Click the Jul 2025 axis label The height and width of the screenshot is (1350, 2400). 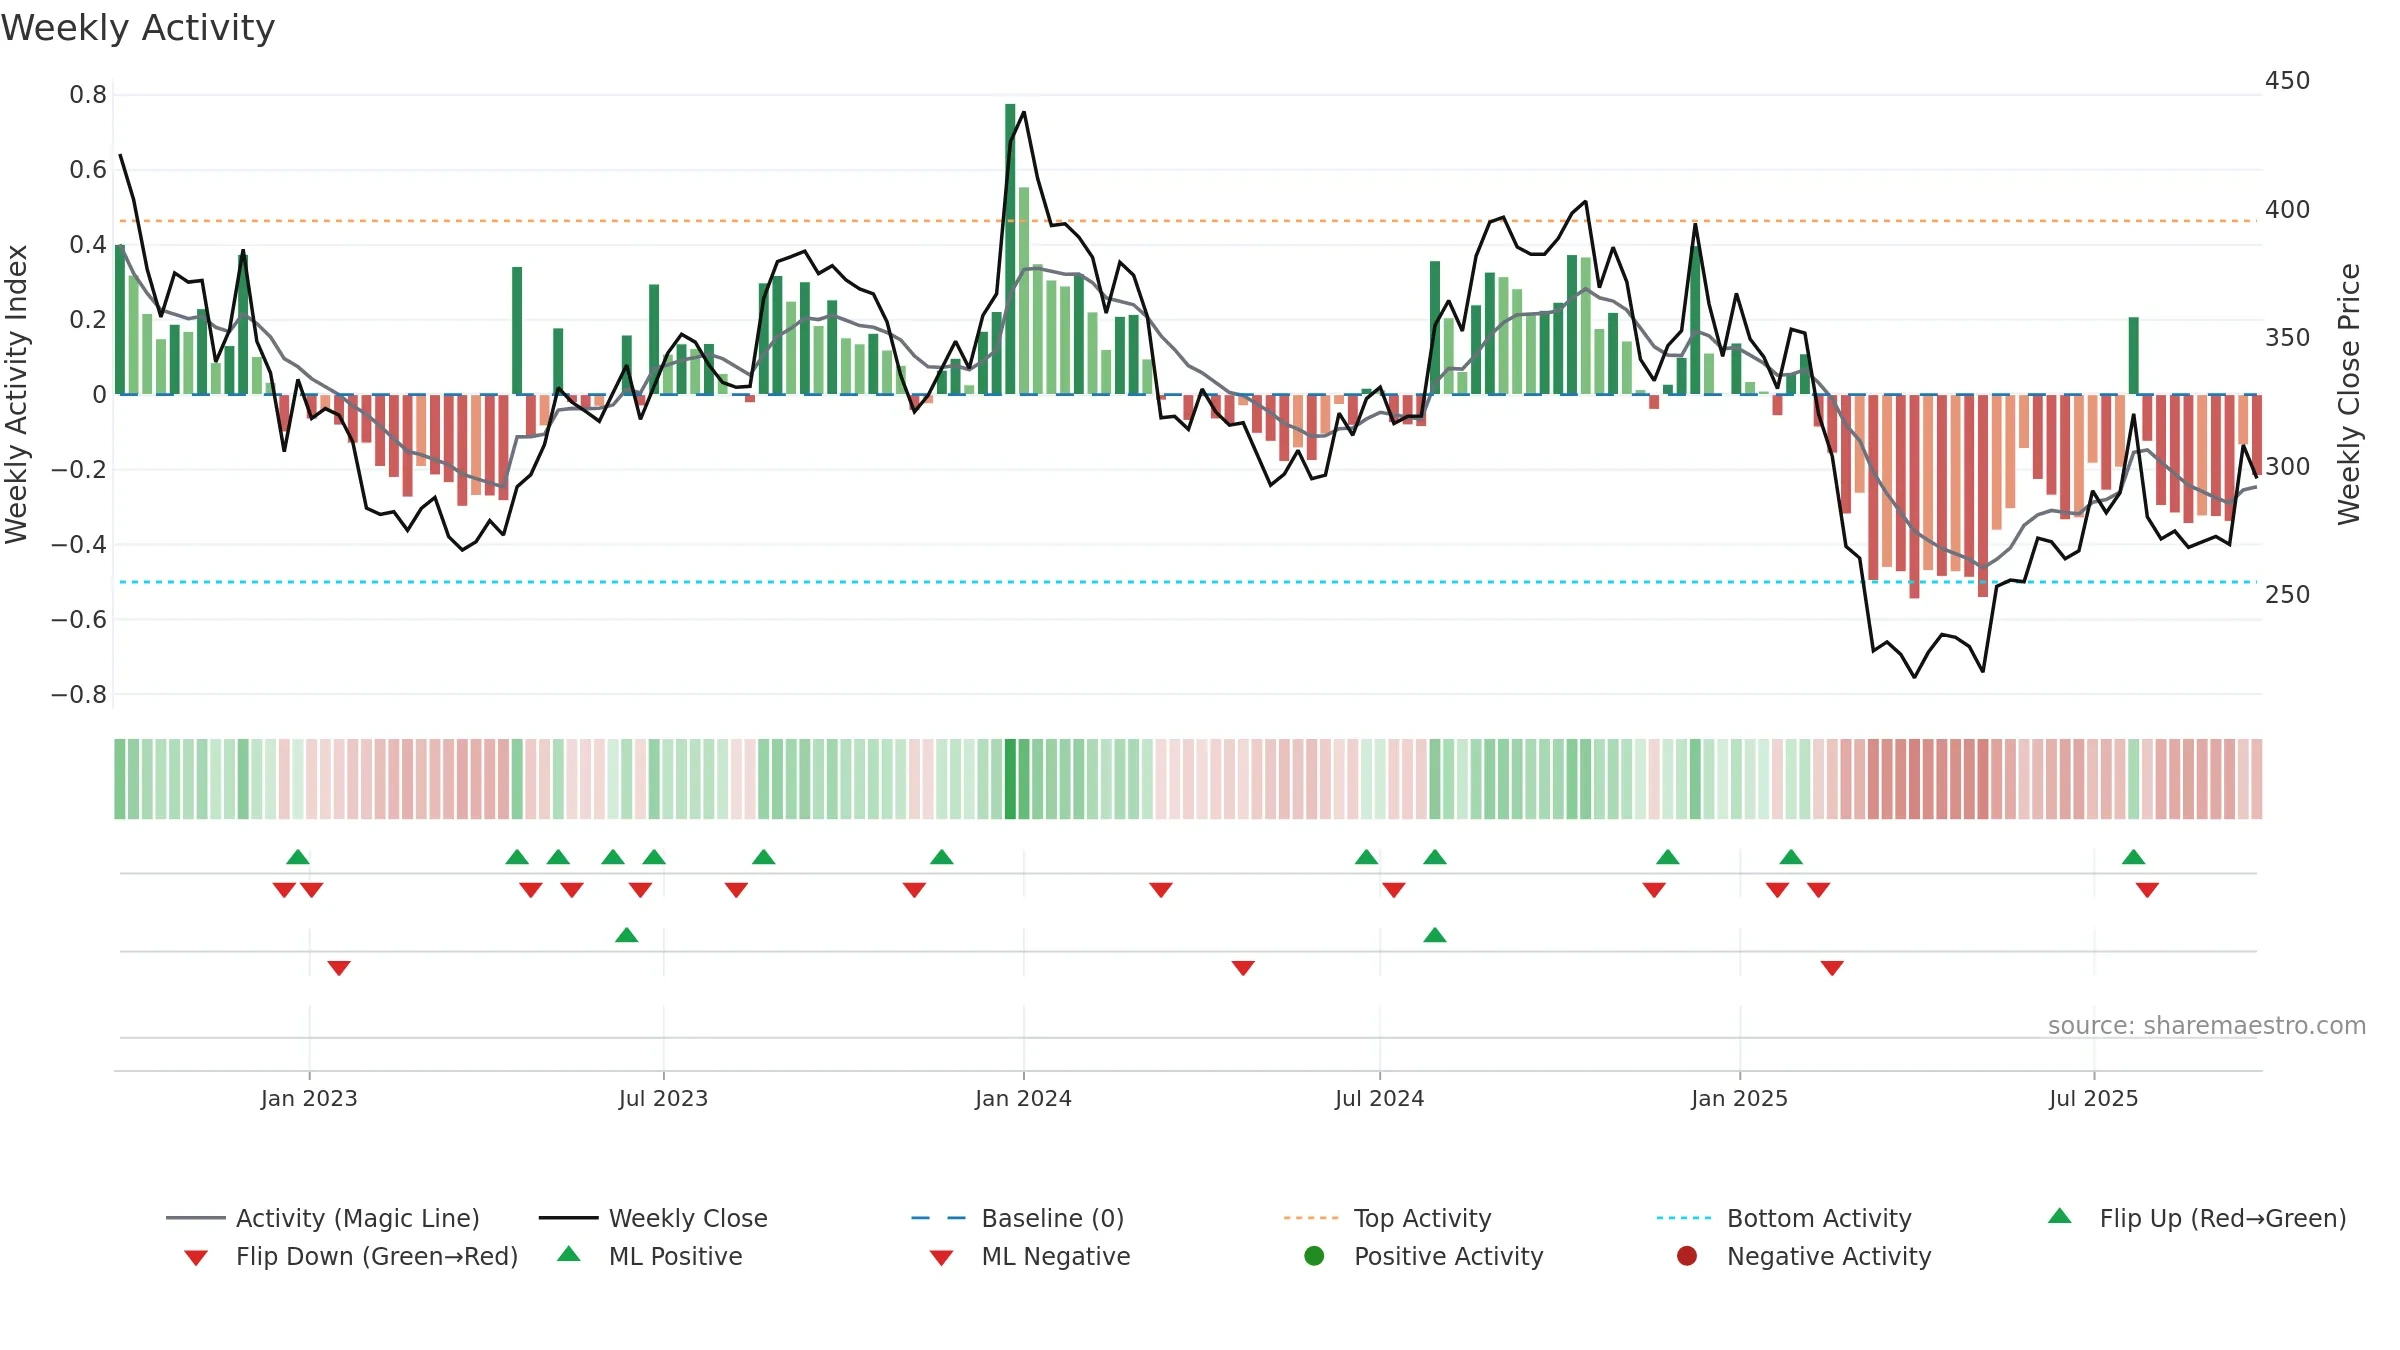(x=2093, y=1098)
